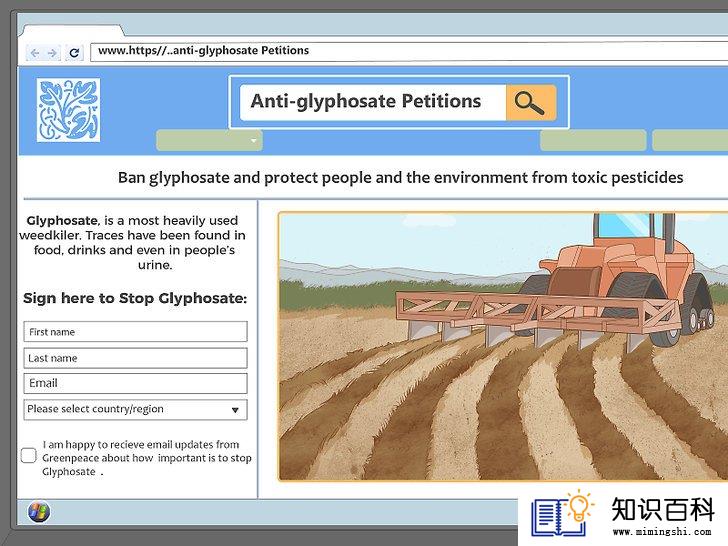Click the browser back arrow

click(35, 53)
